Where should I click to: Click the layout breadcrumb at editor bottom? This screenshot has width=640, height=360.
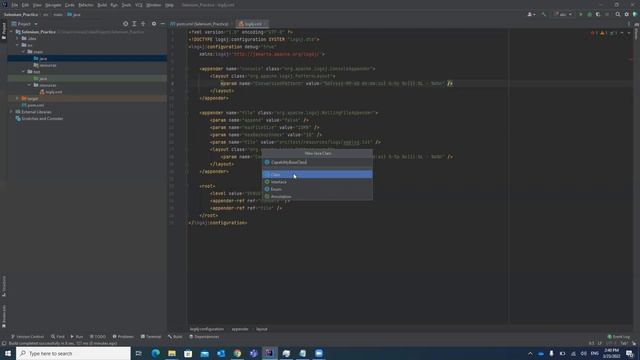(262, 329)
